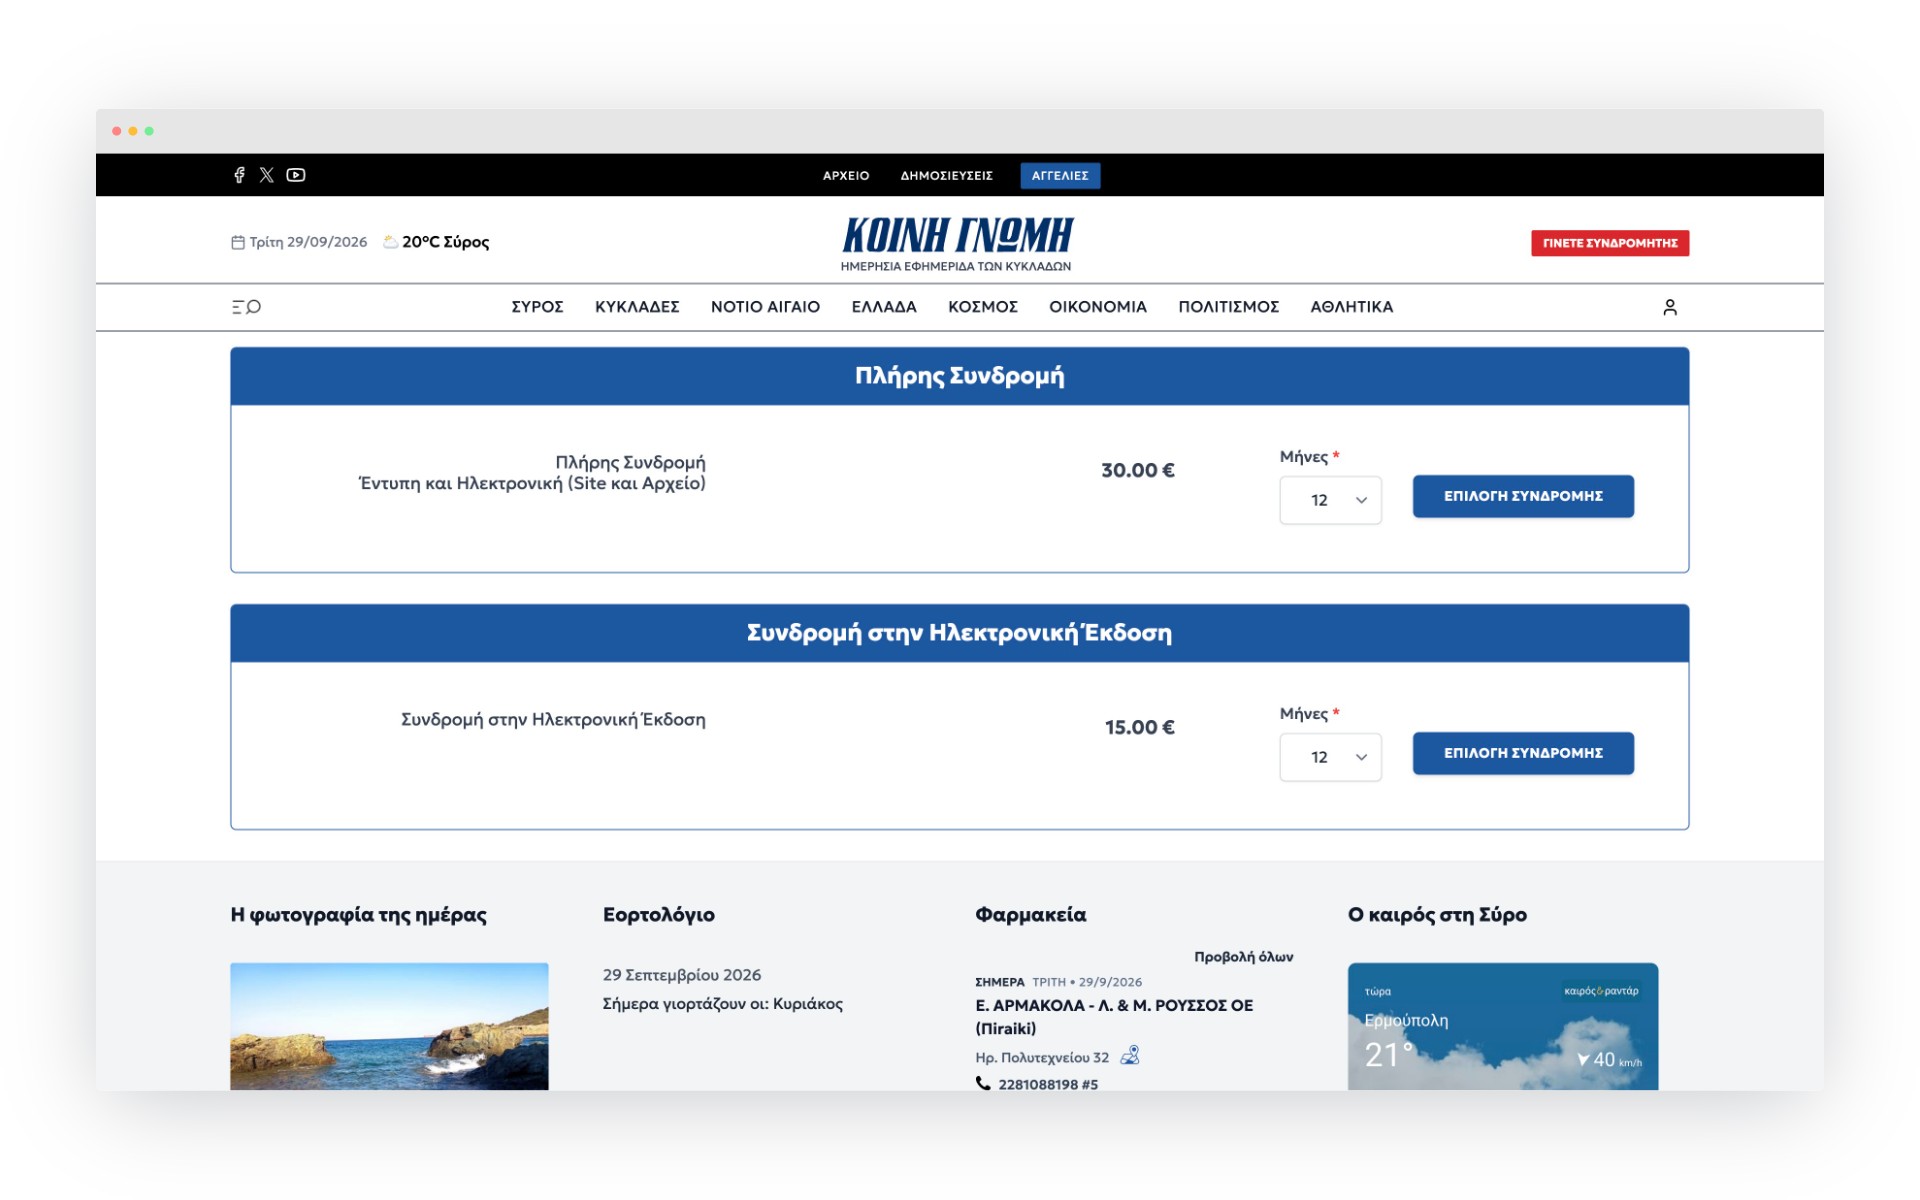
Task: Click the pharmacy name Ε. ΑΡΜΑΚΟΛΑ
Action: (1114, 1016)
